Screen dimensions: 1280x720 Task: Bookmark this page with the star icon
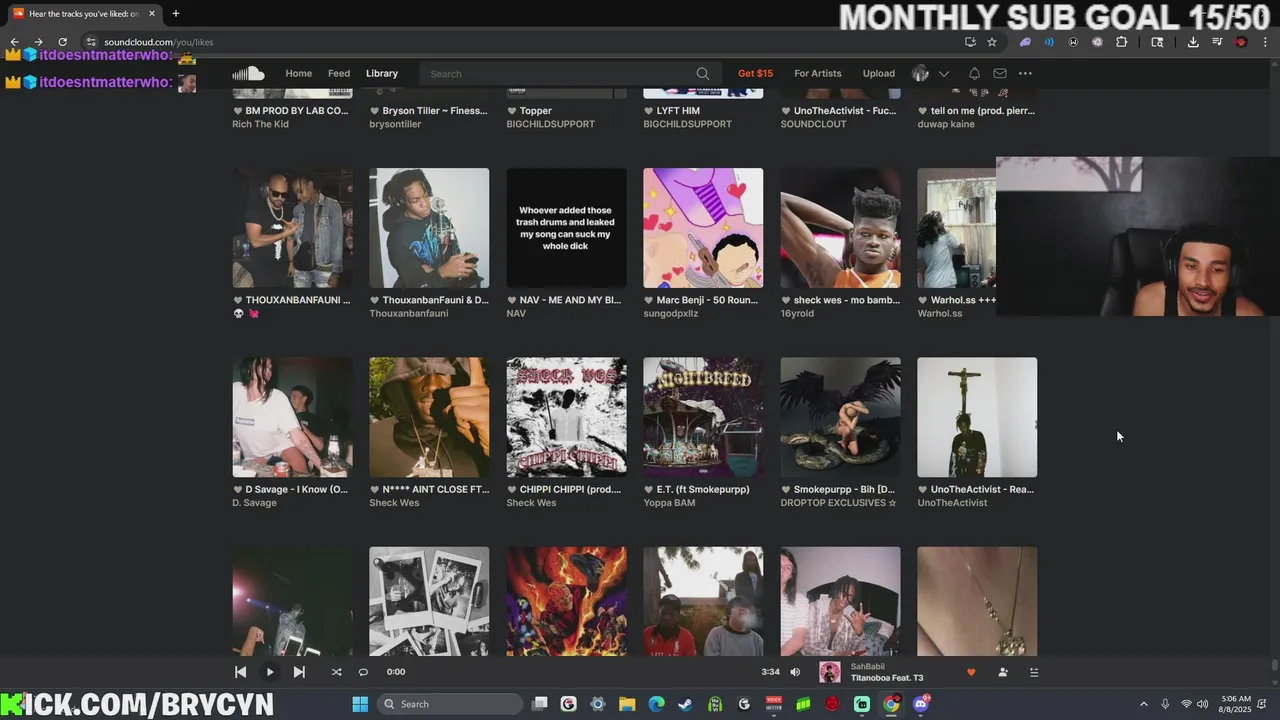(x=992, y=42)
